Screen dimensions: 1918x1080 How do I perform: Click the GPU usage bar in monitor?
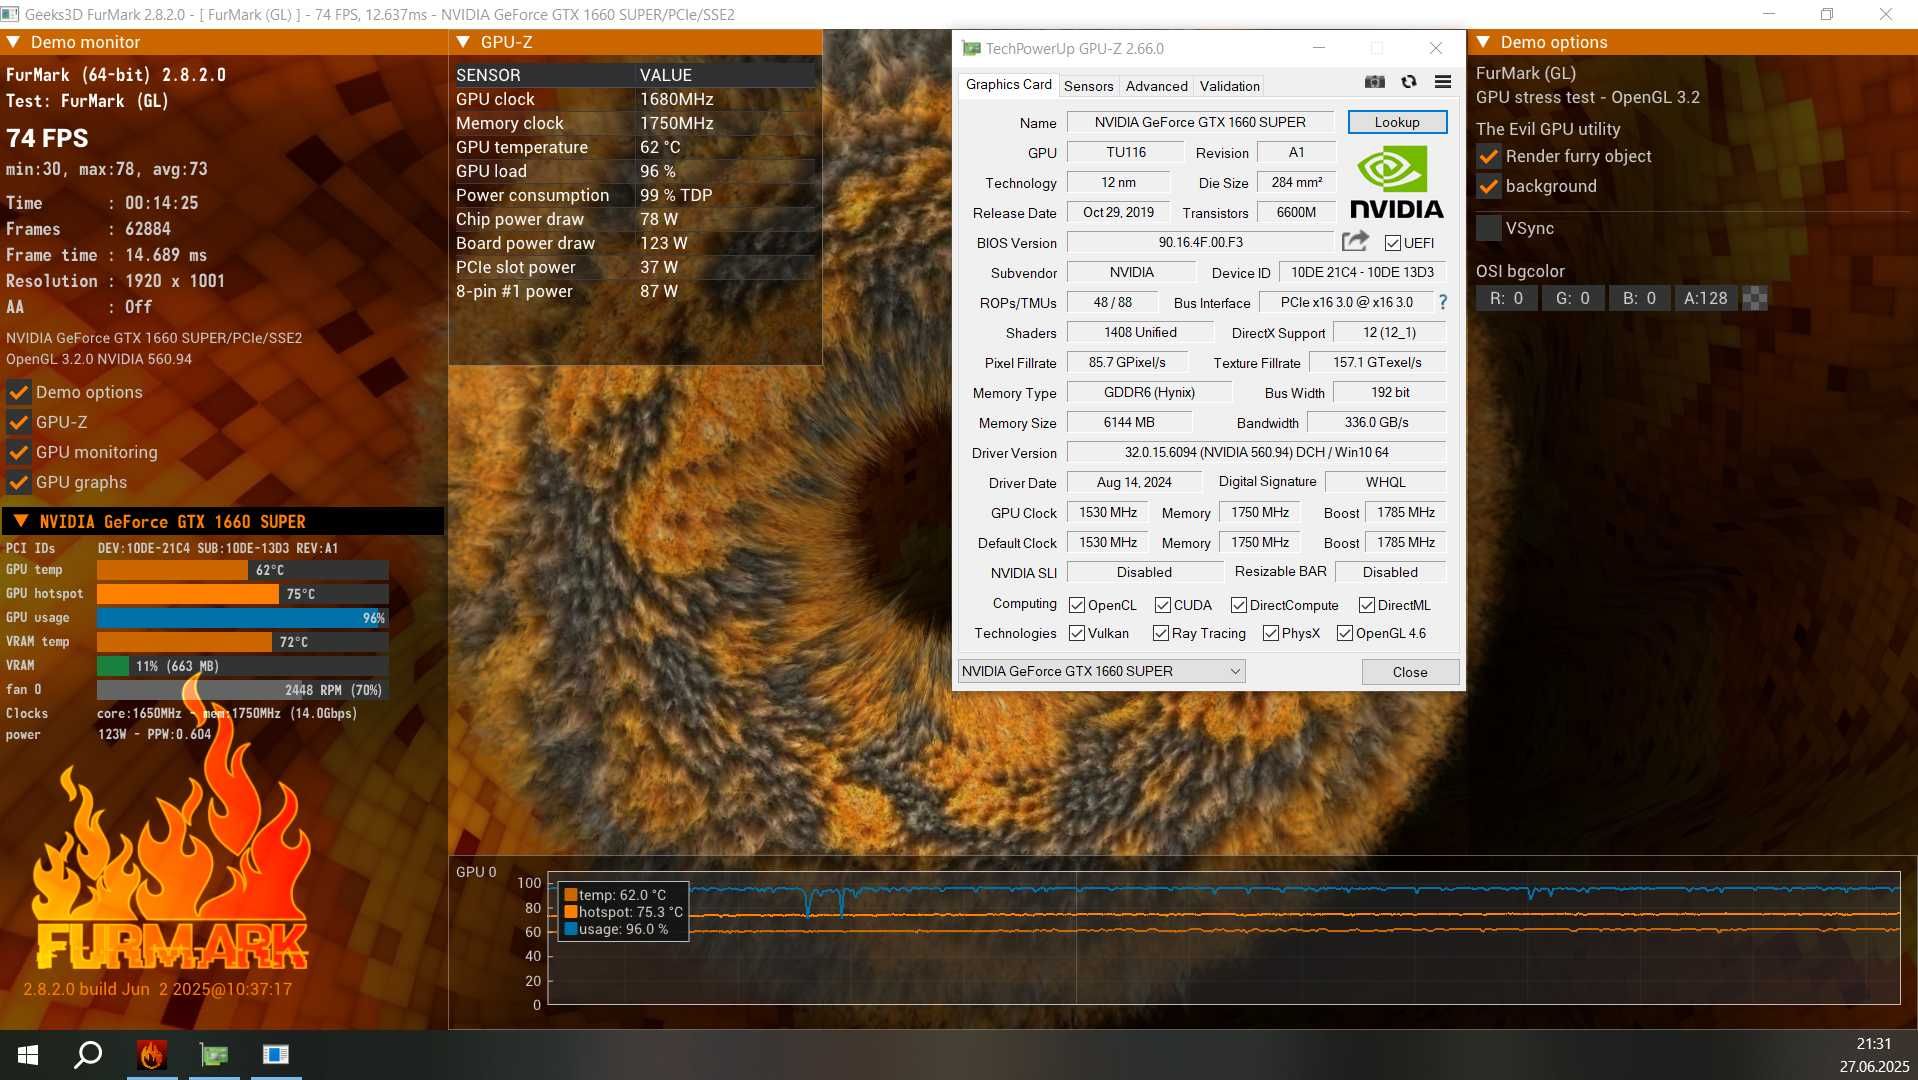point(242,618)
